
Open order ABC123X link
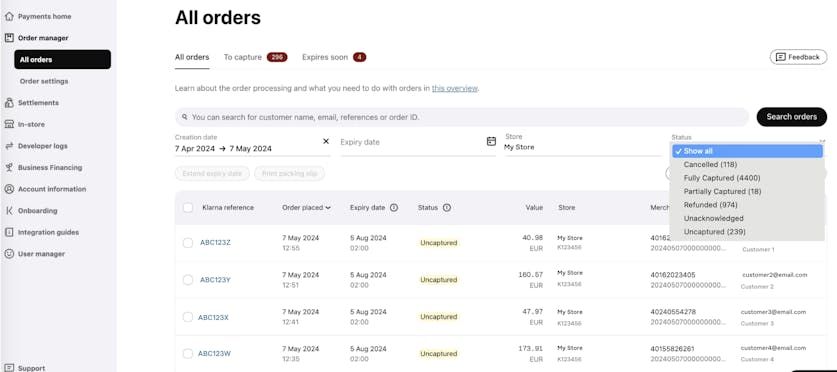[x=213, y=317]
